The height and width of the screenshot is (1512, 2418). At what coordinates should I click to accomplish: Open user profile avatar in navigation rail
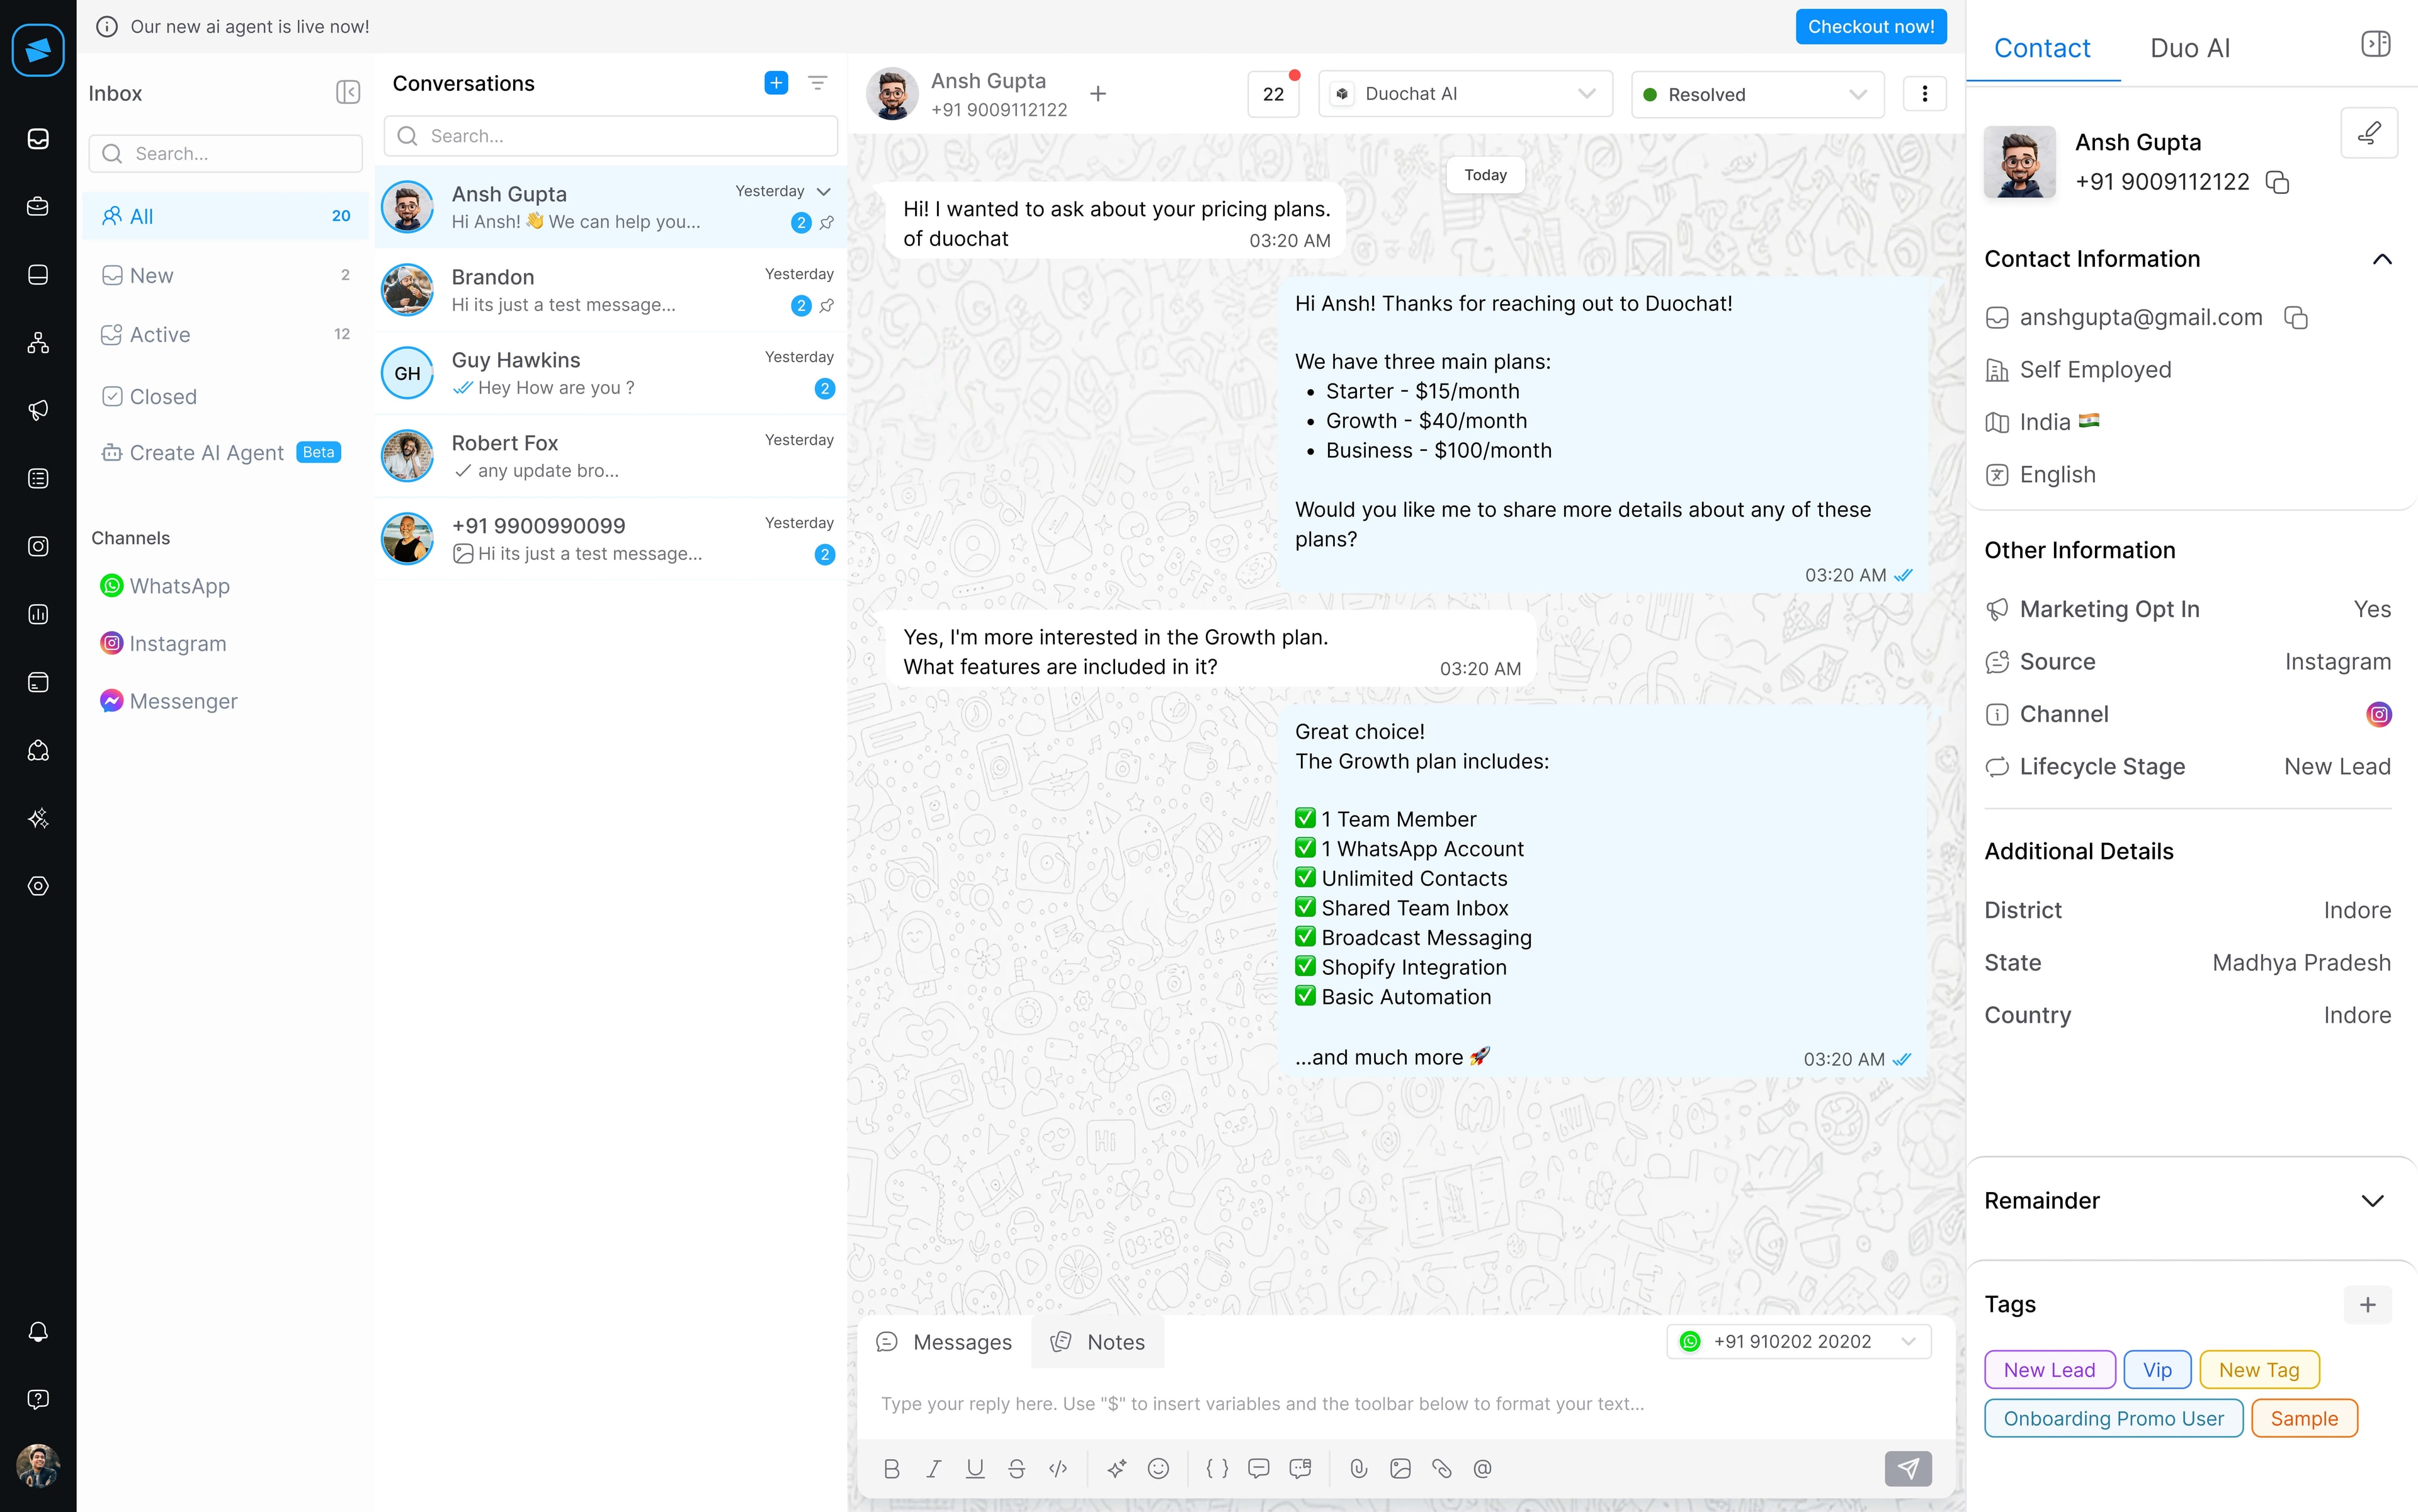tap(38, 1466)
